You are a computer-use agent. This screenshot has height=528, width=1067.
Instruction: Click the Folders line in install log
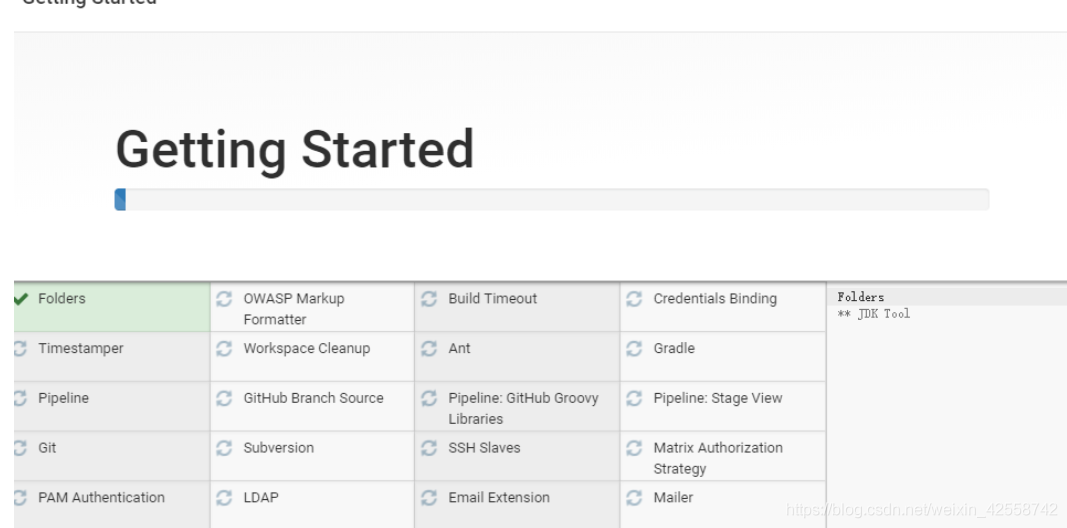[861, 297]
